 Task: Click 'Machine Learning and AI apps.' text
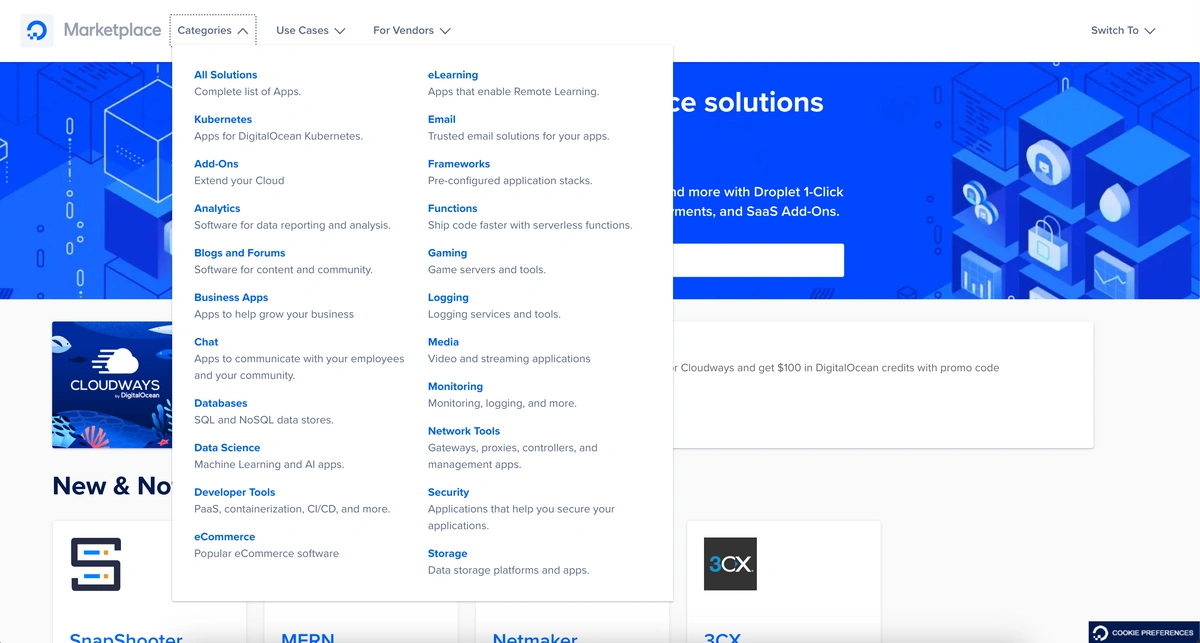click(269, 464)
